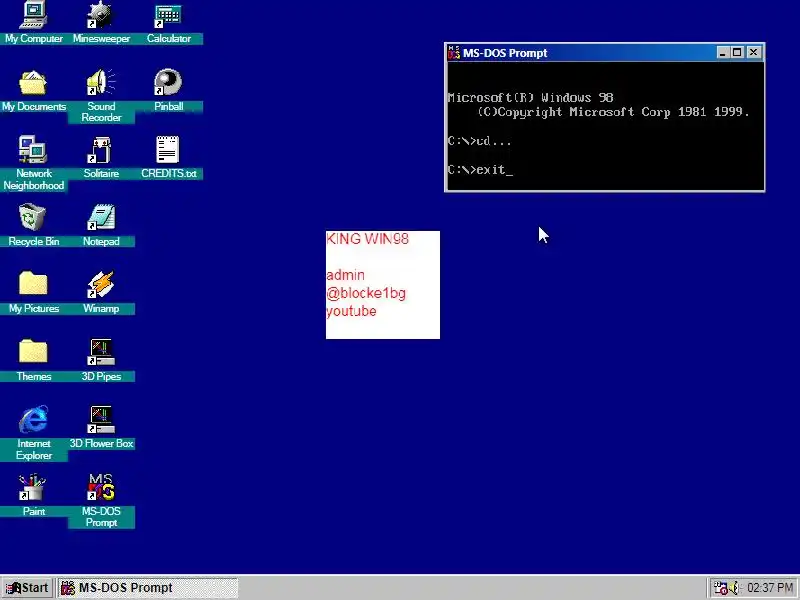Close the MS-DOS Prompt window
Viewport: 800px width, 600px height.
(x=754, y=53)
